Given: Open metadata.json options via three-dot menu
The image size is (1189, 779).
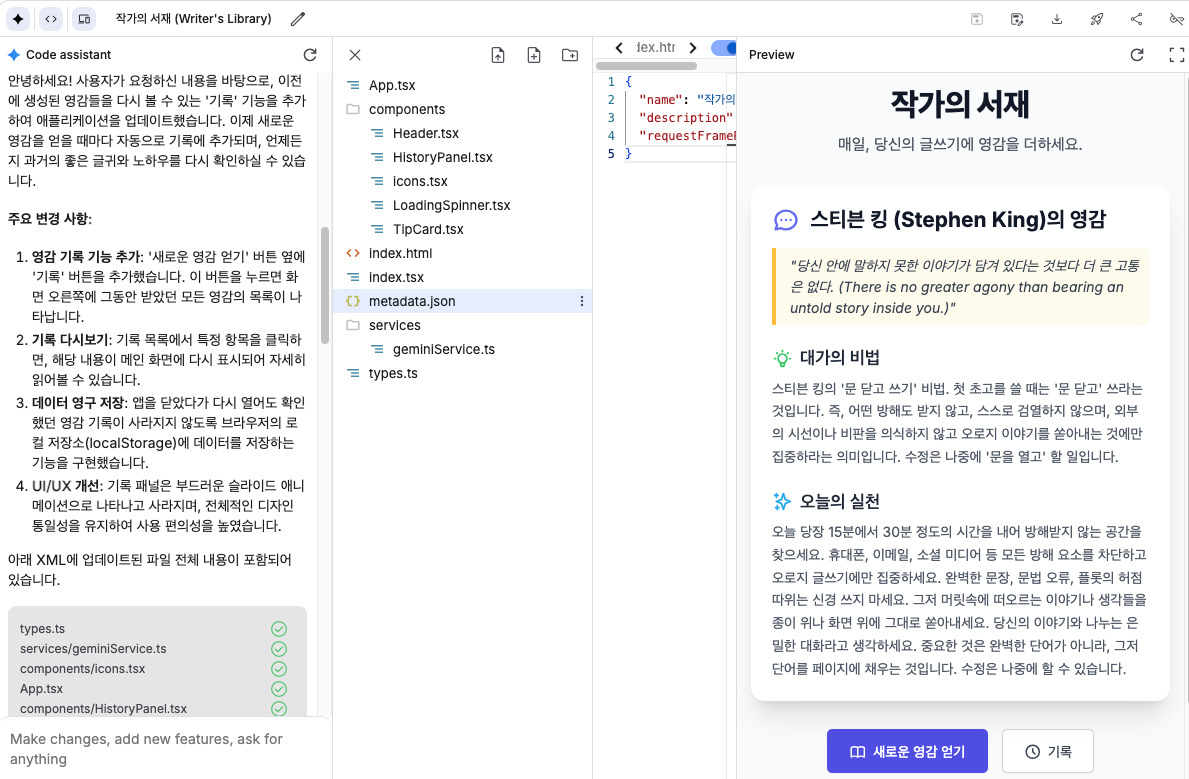Looking at the screenshot, I should [582, 300].
